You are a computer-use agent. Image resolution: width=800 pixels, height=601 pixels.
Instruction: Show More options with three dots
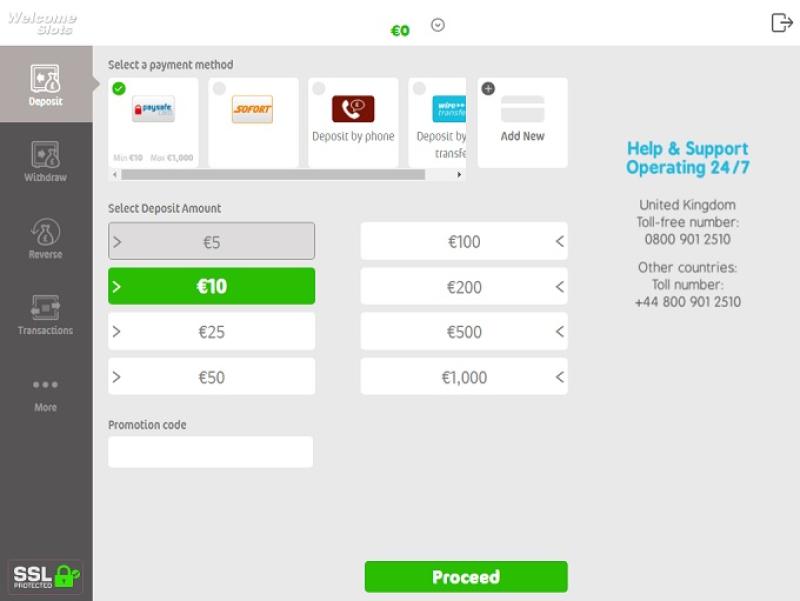(x=45, y=385)
